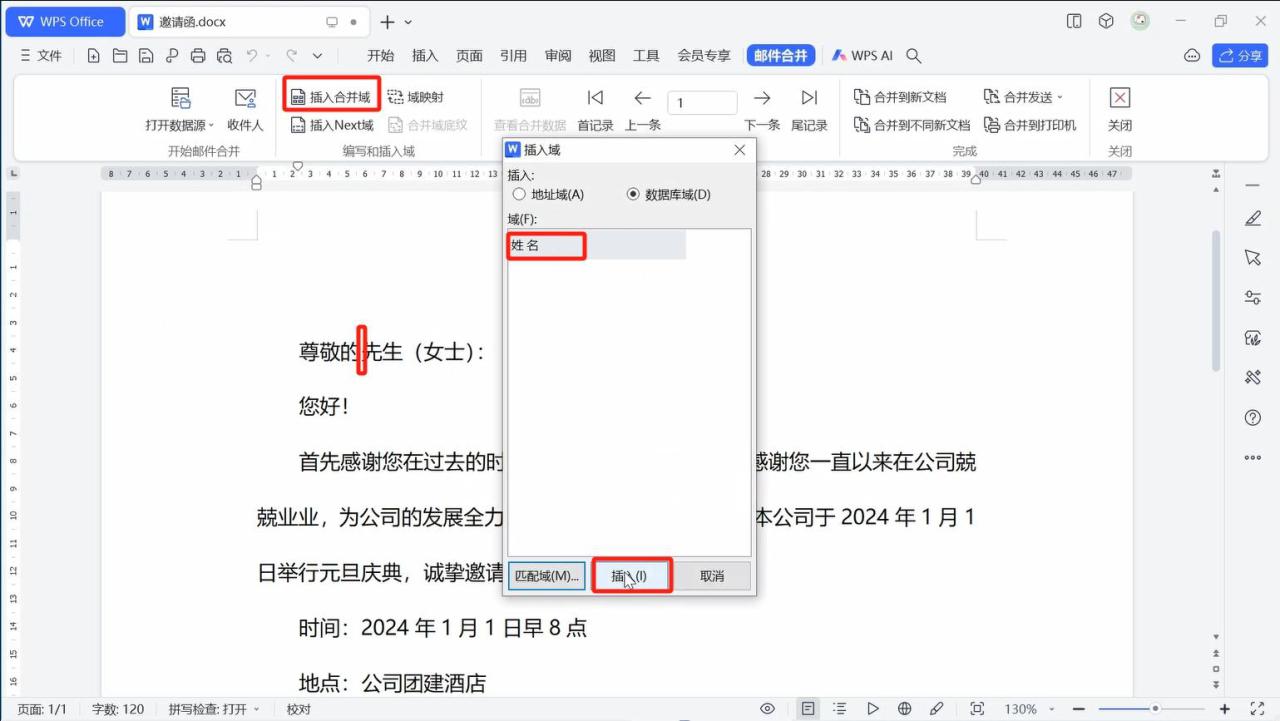Switch to the View (视图) tab

tap(602, 56)
